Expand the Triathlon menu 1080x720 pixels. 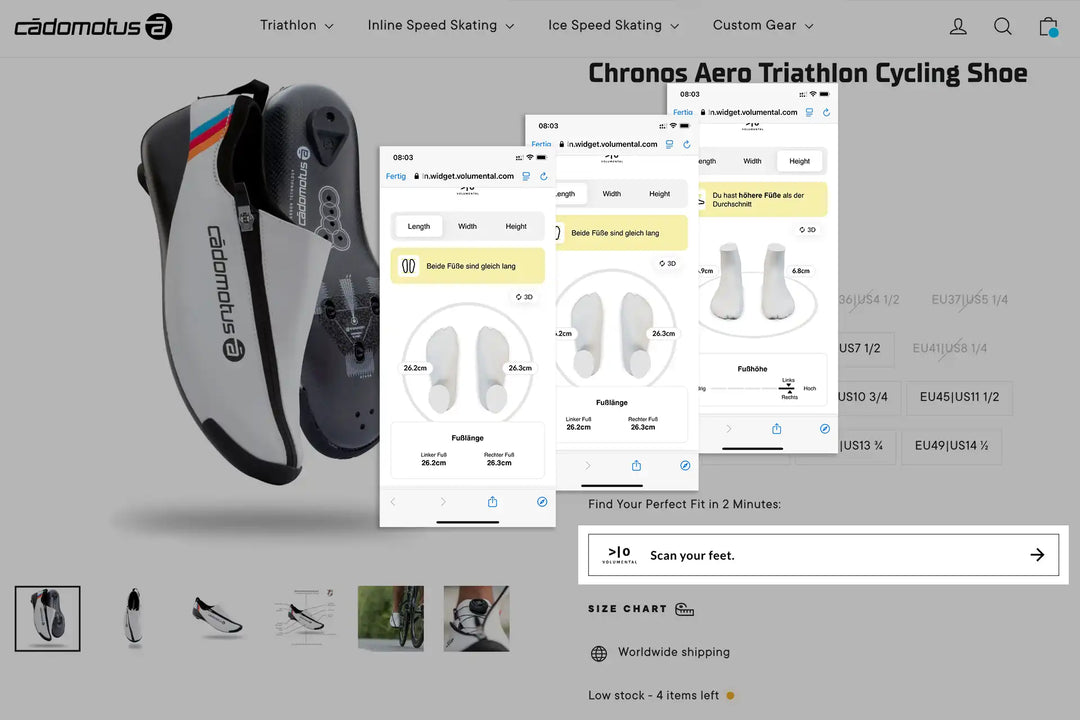click(296, 25)
